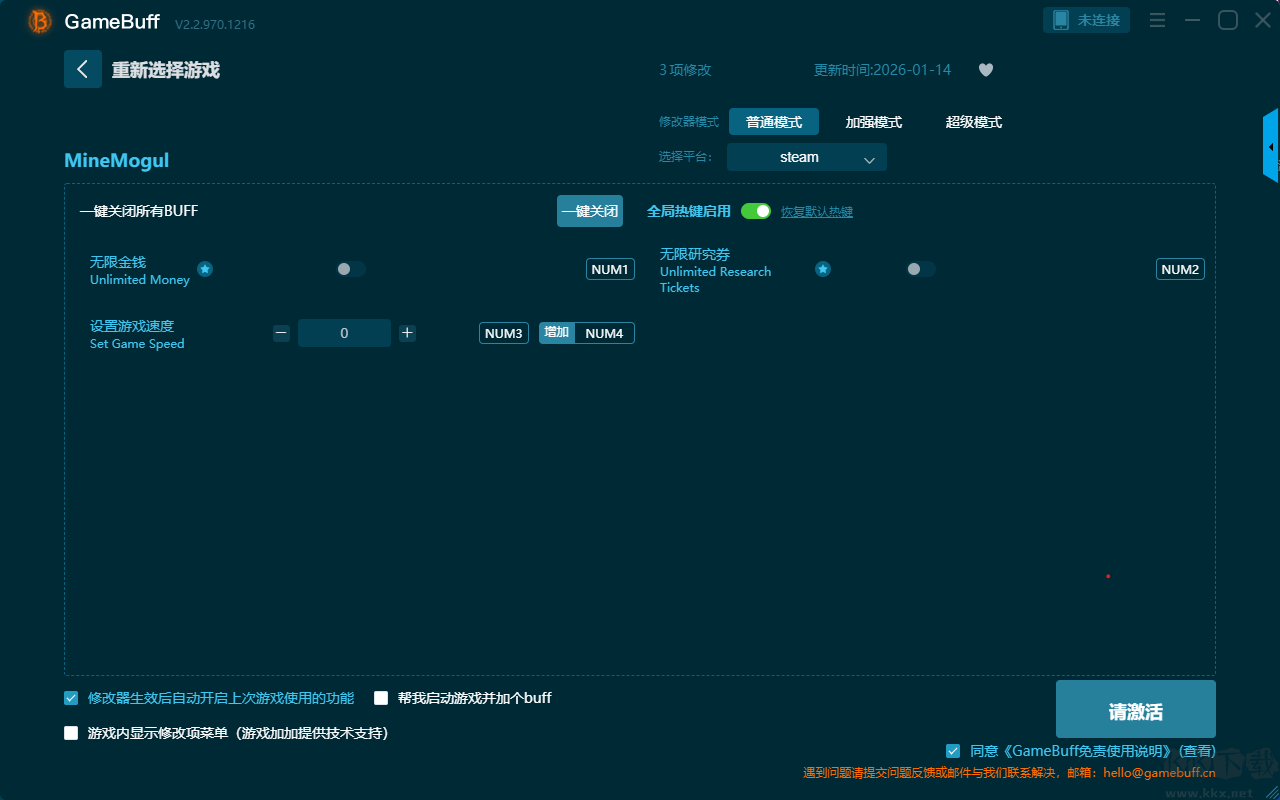The width and height of the screenshot is (1280, 800).
Task: Click the phone icon in 未连接 button
Action: pos(1061,20)
